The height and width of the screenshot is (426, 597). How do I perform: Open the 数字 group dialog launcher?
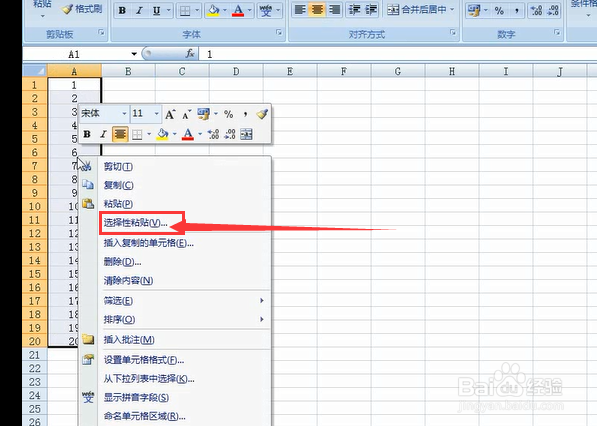[557, 33]
